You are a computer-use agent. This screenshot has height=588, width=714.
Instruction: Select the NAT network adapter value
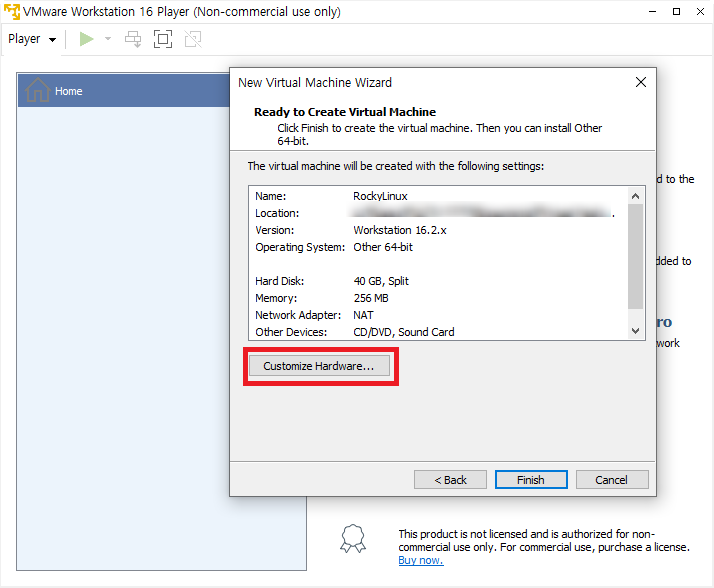(363, 315)
